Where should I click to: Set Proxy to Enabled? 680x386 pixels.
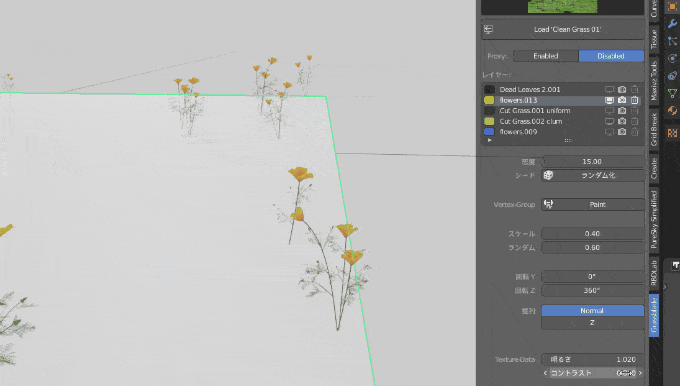pyautogui.click(x=546, y=56)
